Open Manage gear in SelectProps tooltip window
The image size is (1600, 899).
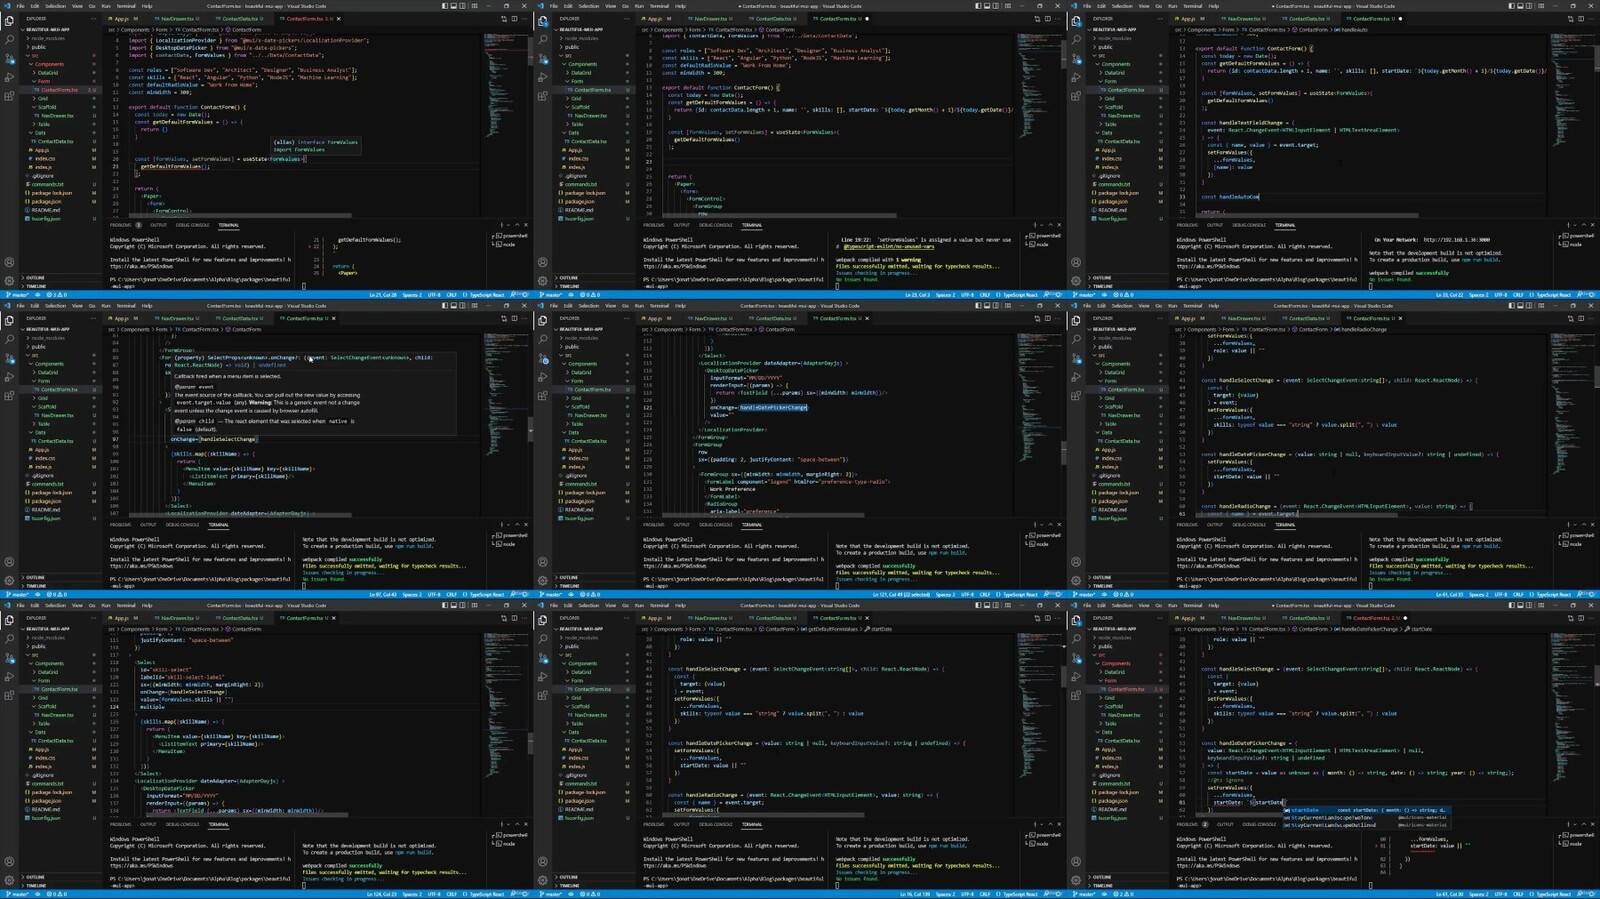[9, 580]
